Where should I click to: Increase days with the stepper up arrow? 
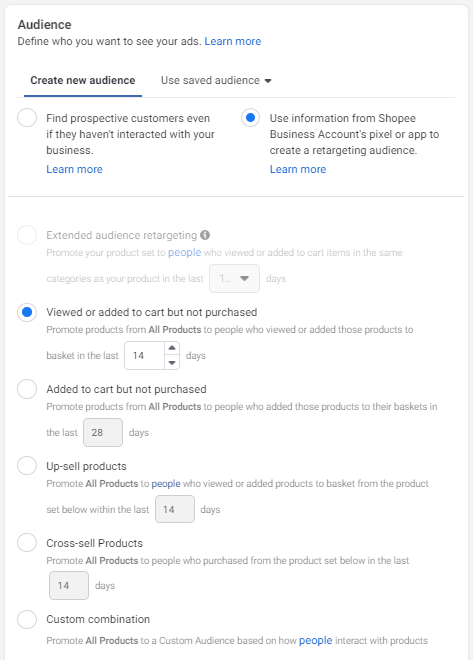(x=172, y=348)
